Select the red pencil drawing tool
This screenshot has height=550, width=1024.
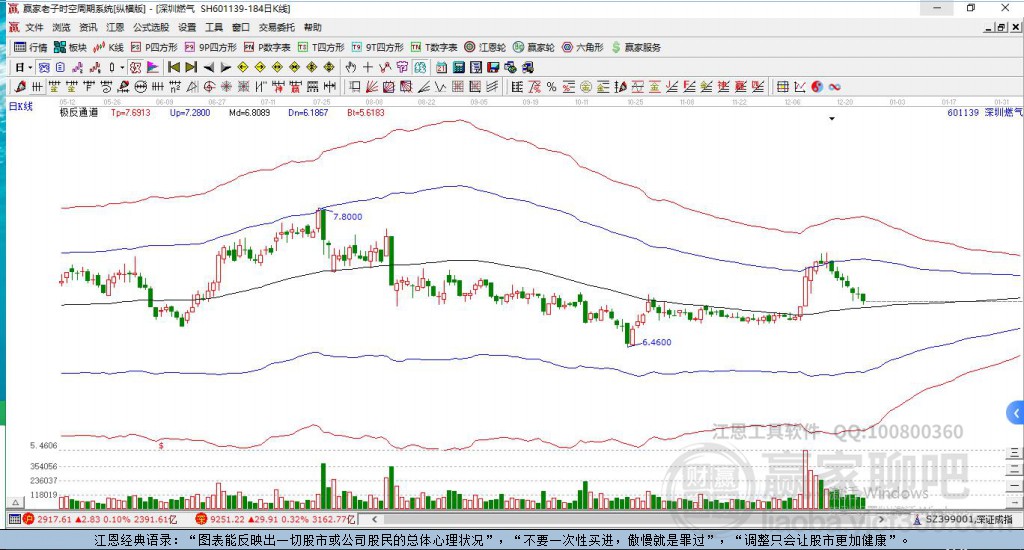[x=20, y=87]
